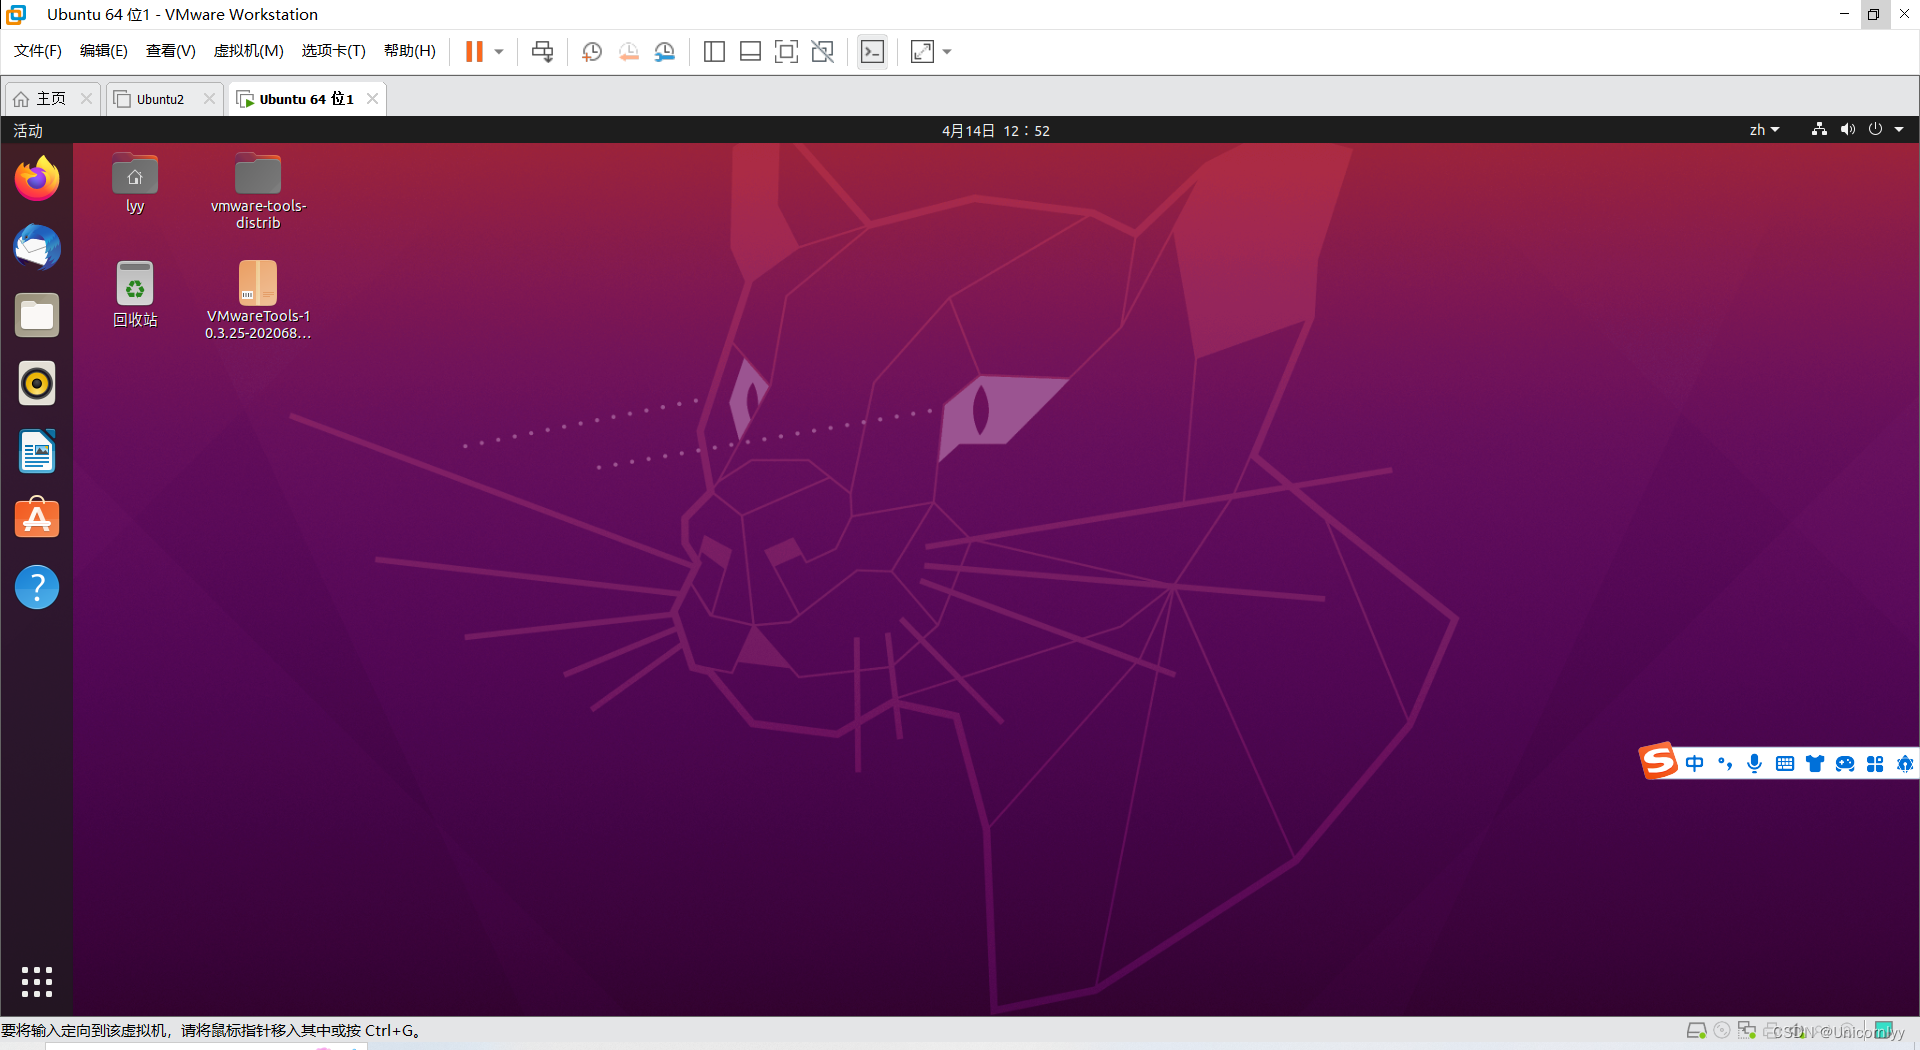Toggle the library sidebar panel
1920x1050 pixels.
pyautogui.click(x=714, y=51)
